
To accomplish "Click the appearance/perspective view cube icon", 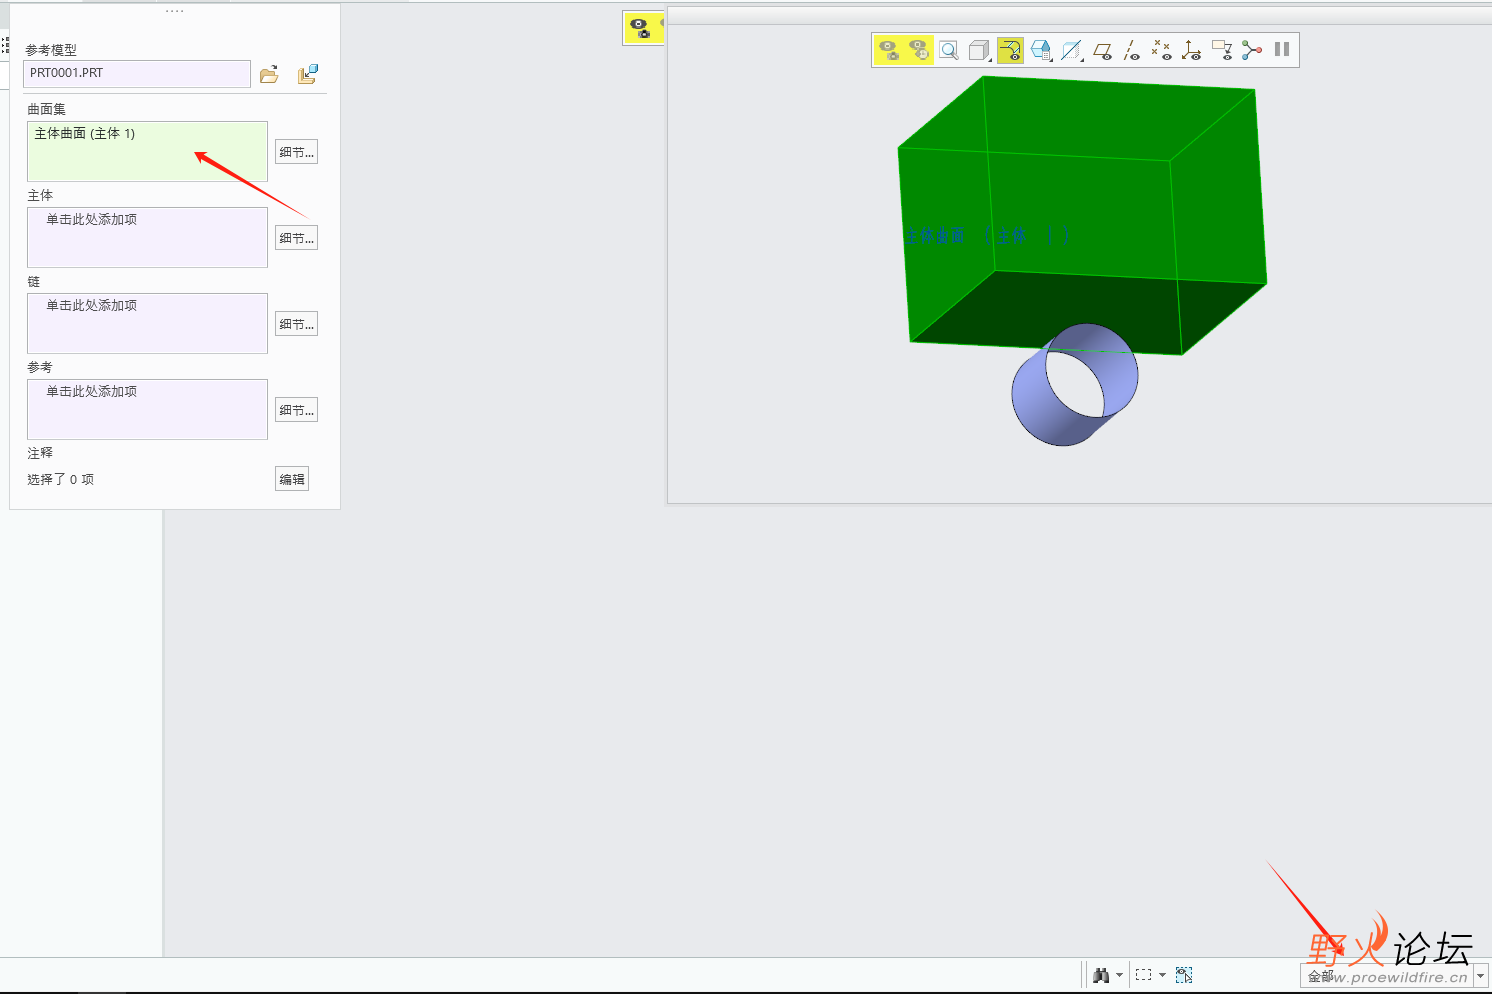I will (x=1040, y=50).
